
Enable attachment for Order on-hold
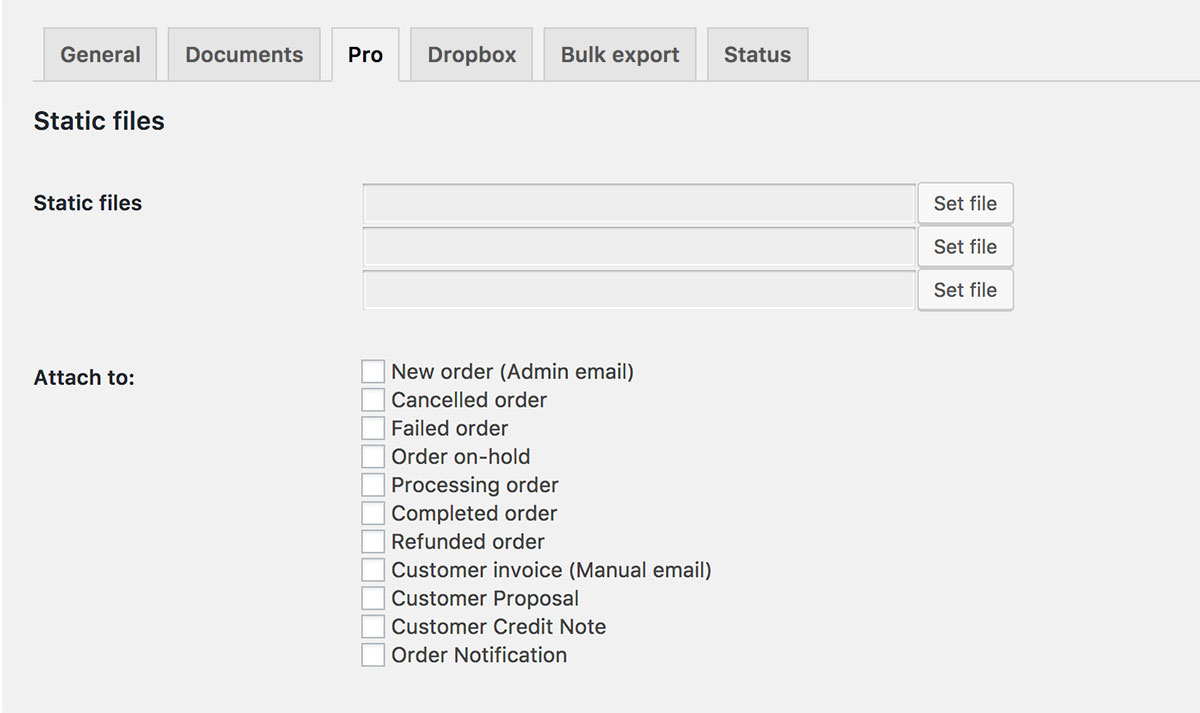(373, 457)
